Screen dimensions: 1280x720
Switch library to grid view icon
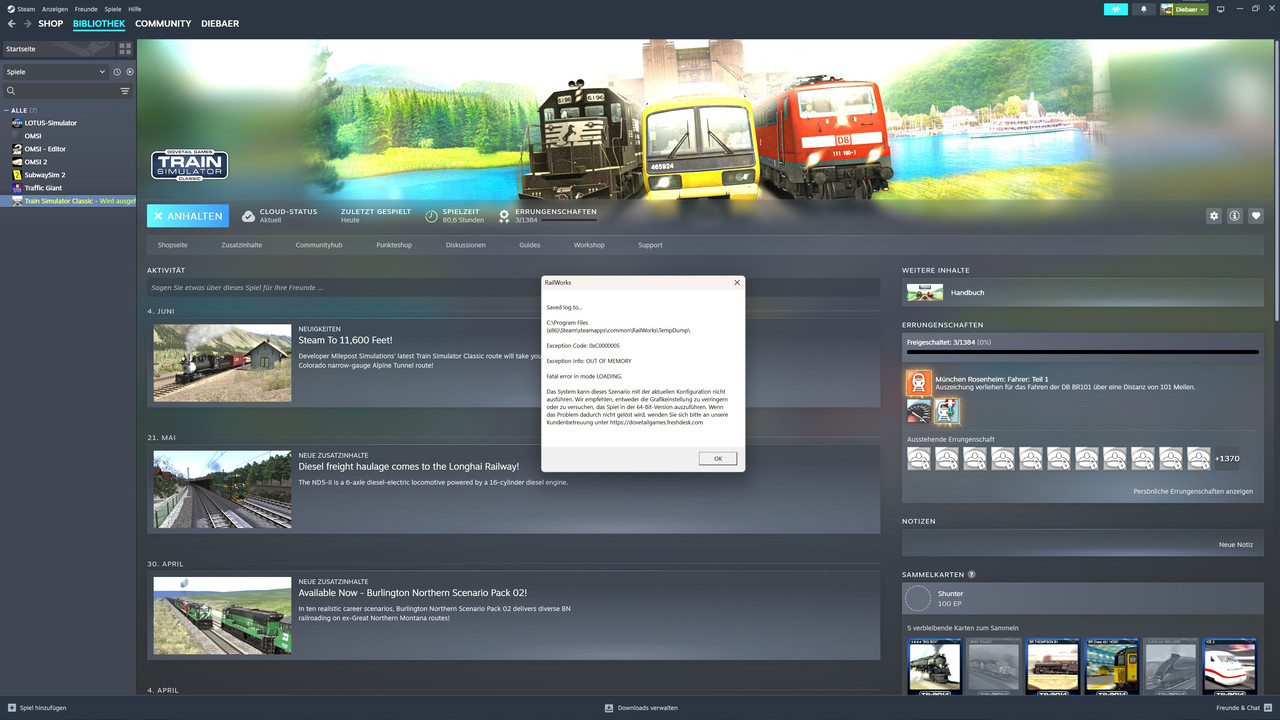[125, 48]
